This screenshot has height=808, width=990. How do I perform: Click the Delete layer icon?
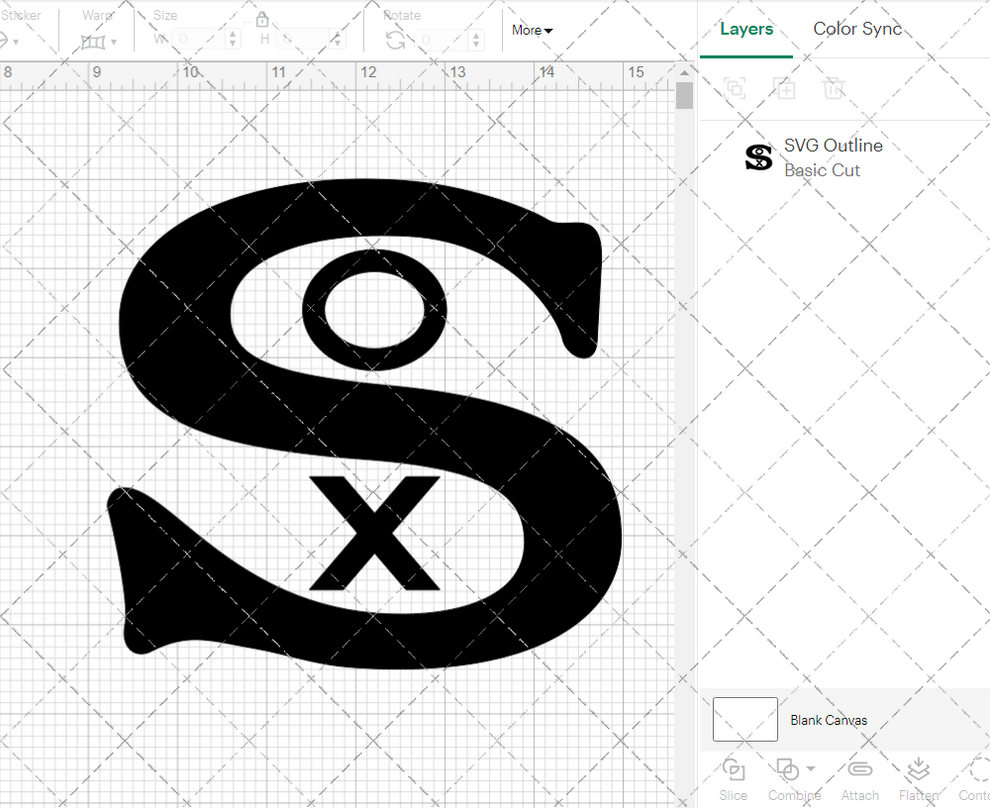point(834,88)
